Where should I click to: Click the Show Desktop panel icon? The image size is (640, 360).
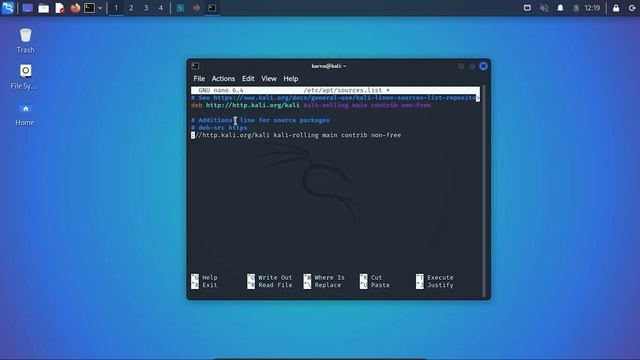27,8
